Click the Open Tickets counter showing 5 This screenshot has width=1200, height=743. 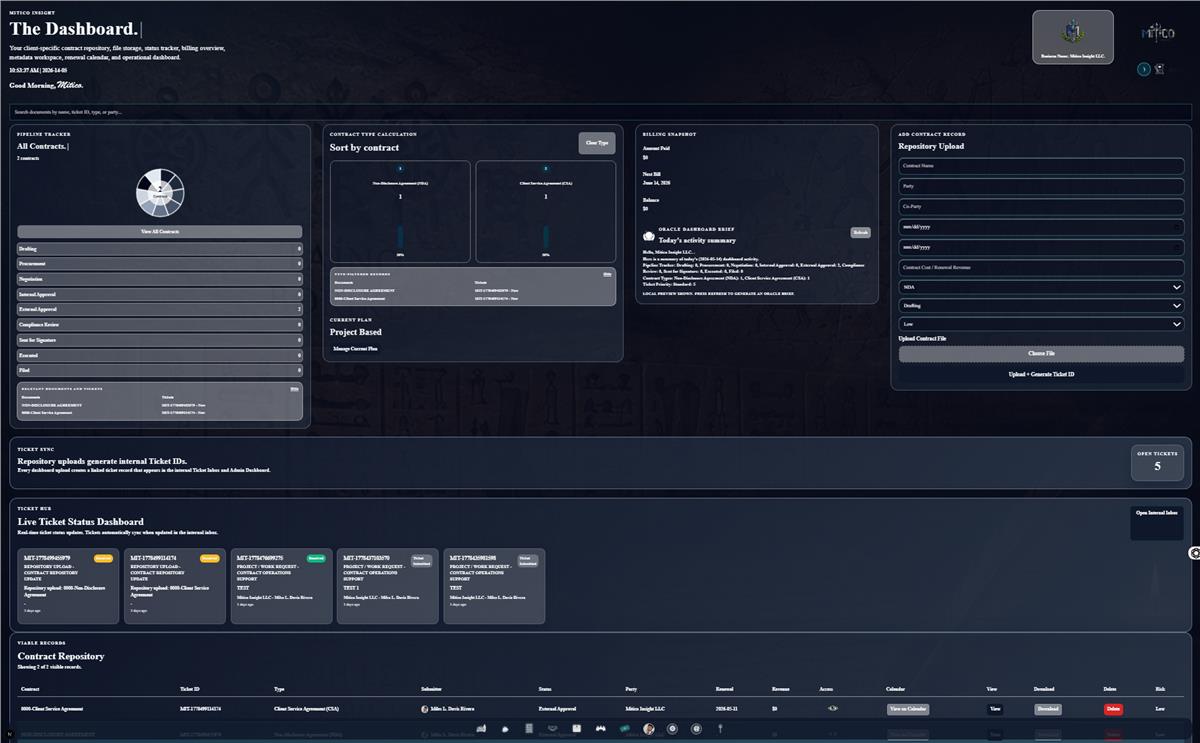(x=1157, y=462)
